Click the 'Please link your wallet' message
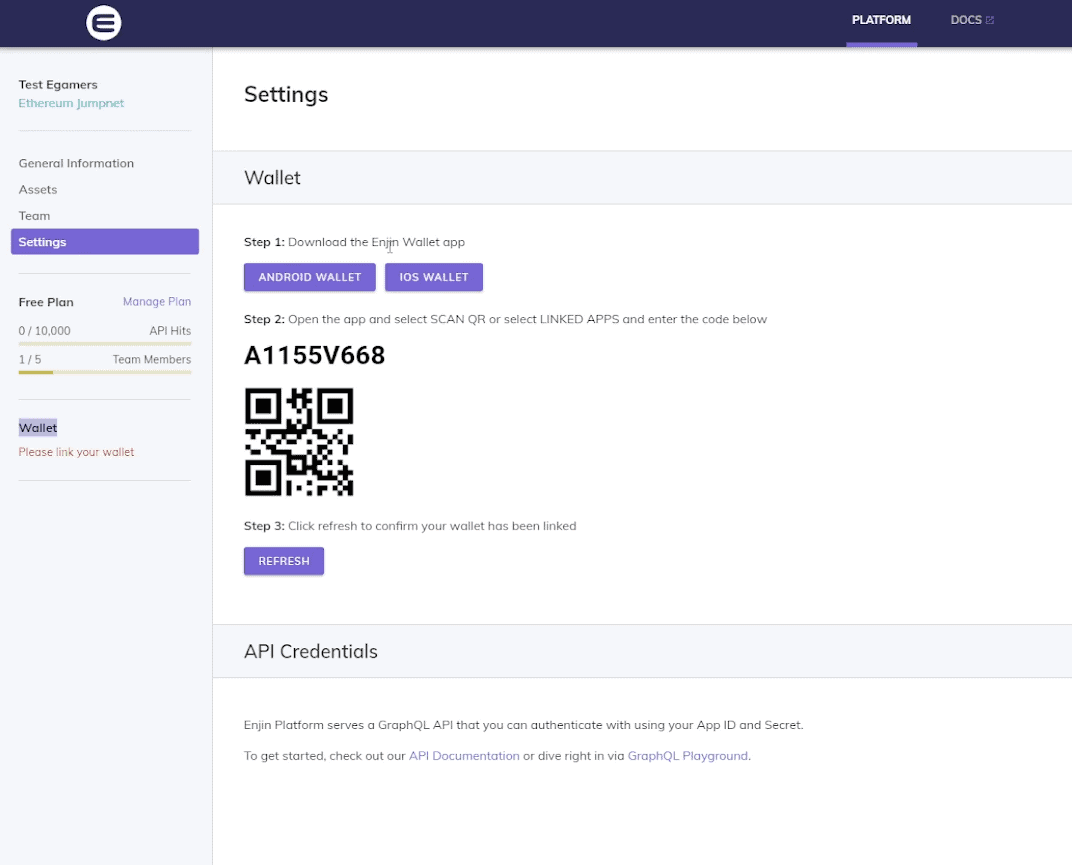This screenshot has height=865, width=1072. [x=76, y=452]
